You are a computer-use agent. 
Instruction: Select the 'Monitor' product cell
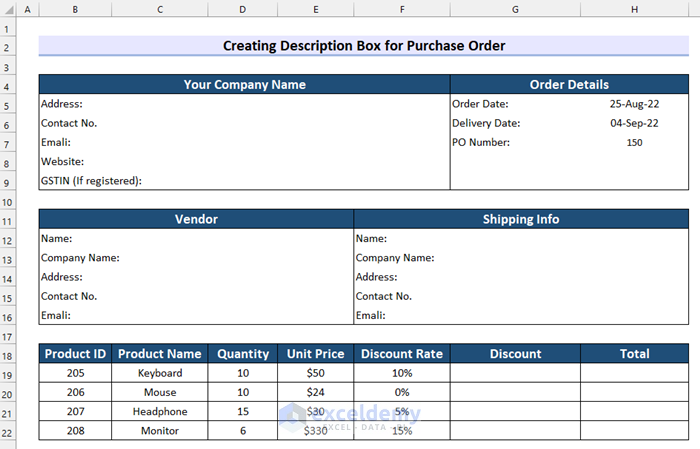[x=160, y=430]
